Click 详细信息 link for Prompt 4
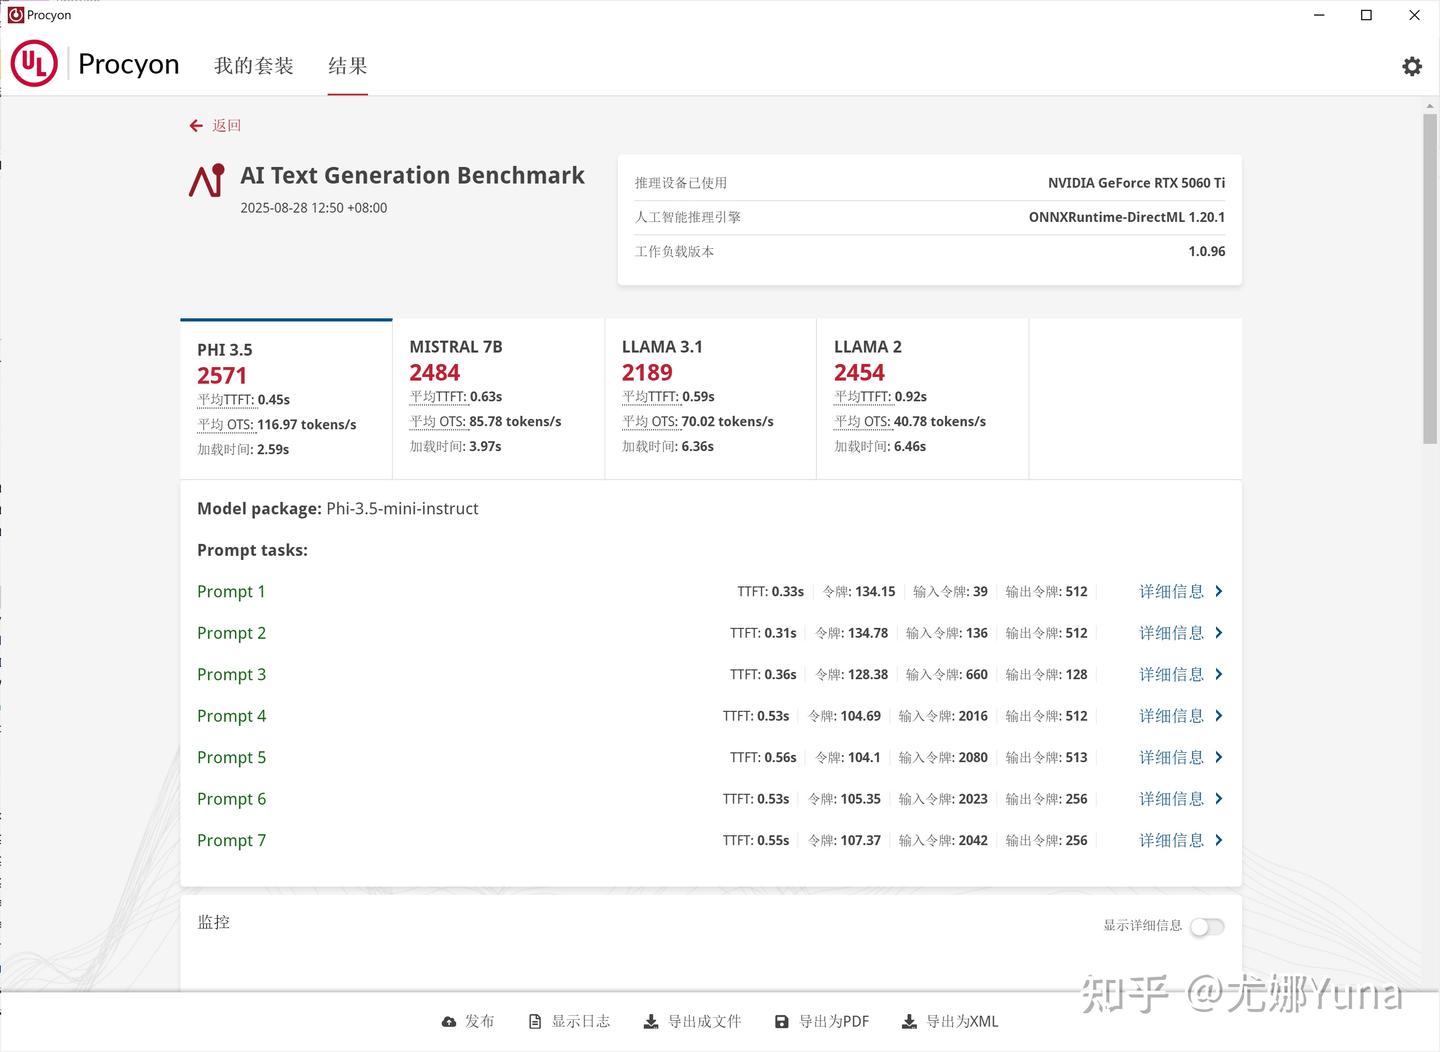This screenshot has width=1440, height=1052. tap(1171, 716)
